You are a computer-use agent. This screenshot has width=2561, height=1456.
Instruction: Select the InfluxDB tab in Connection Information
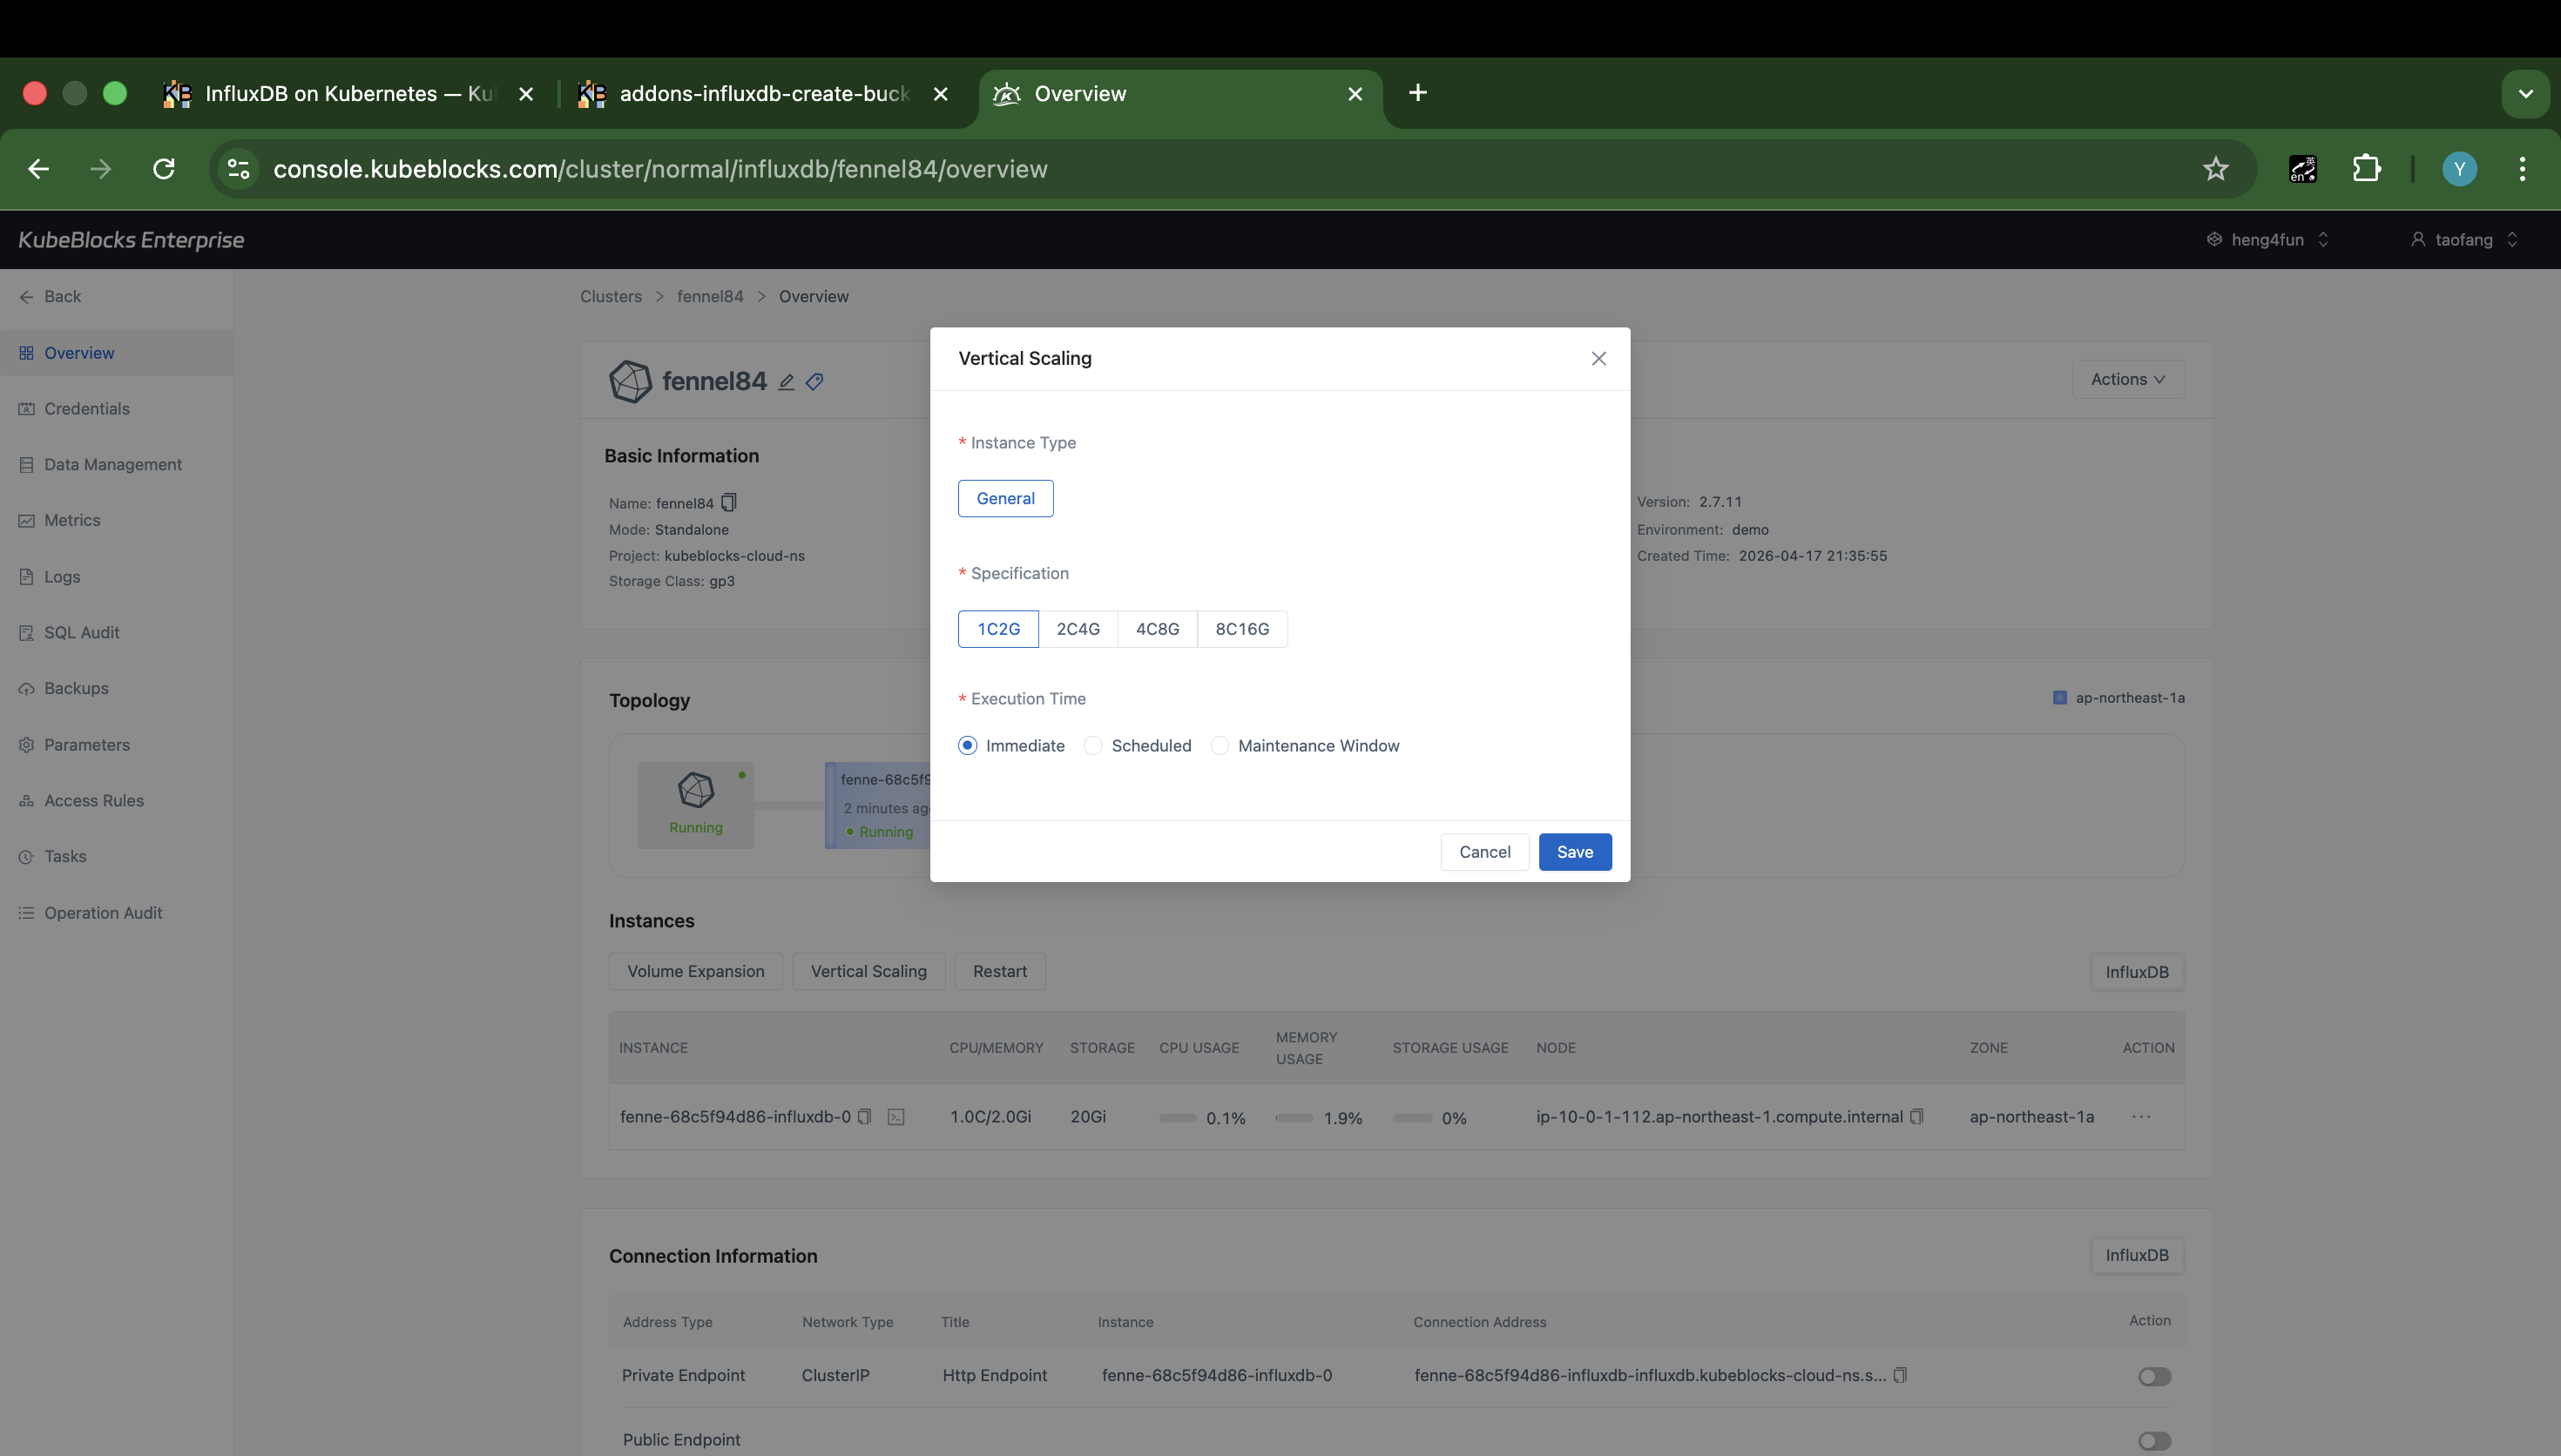2137,1255
